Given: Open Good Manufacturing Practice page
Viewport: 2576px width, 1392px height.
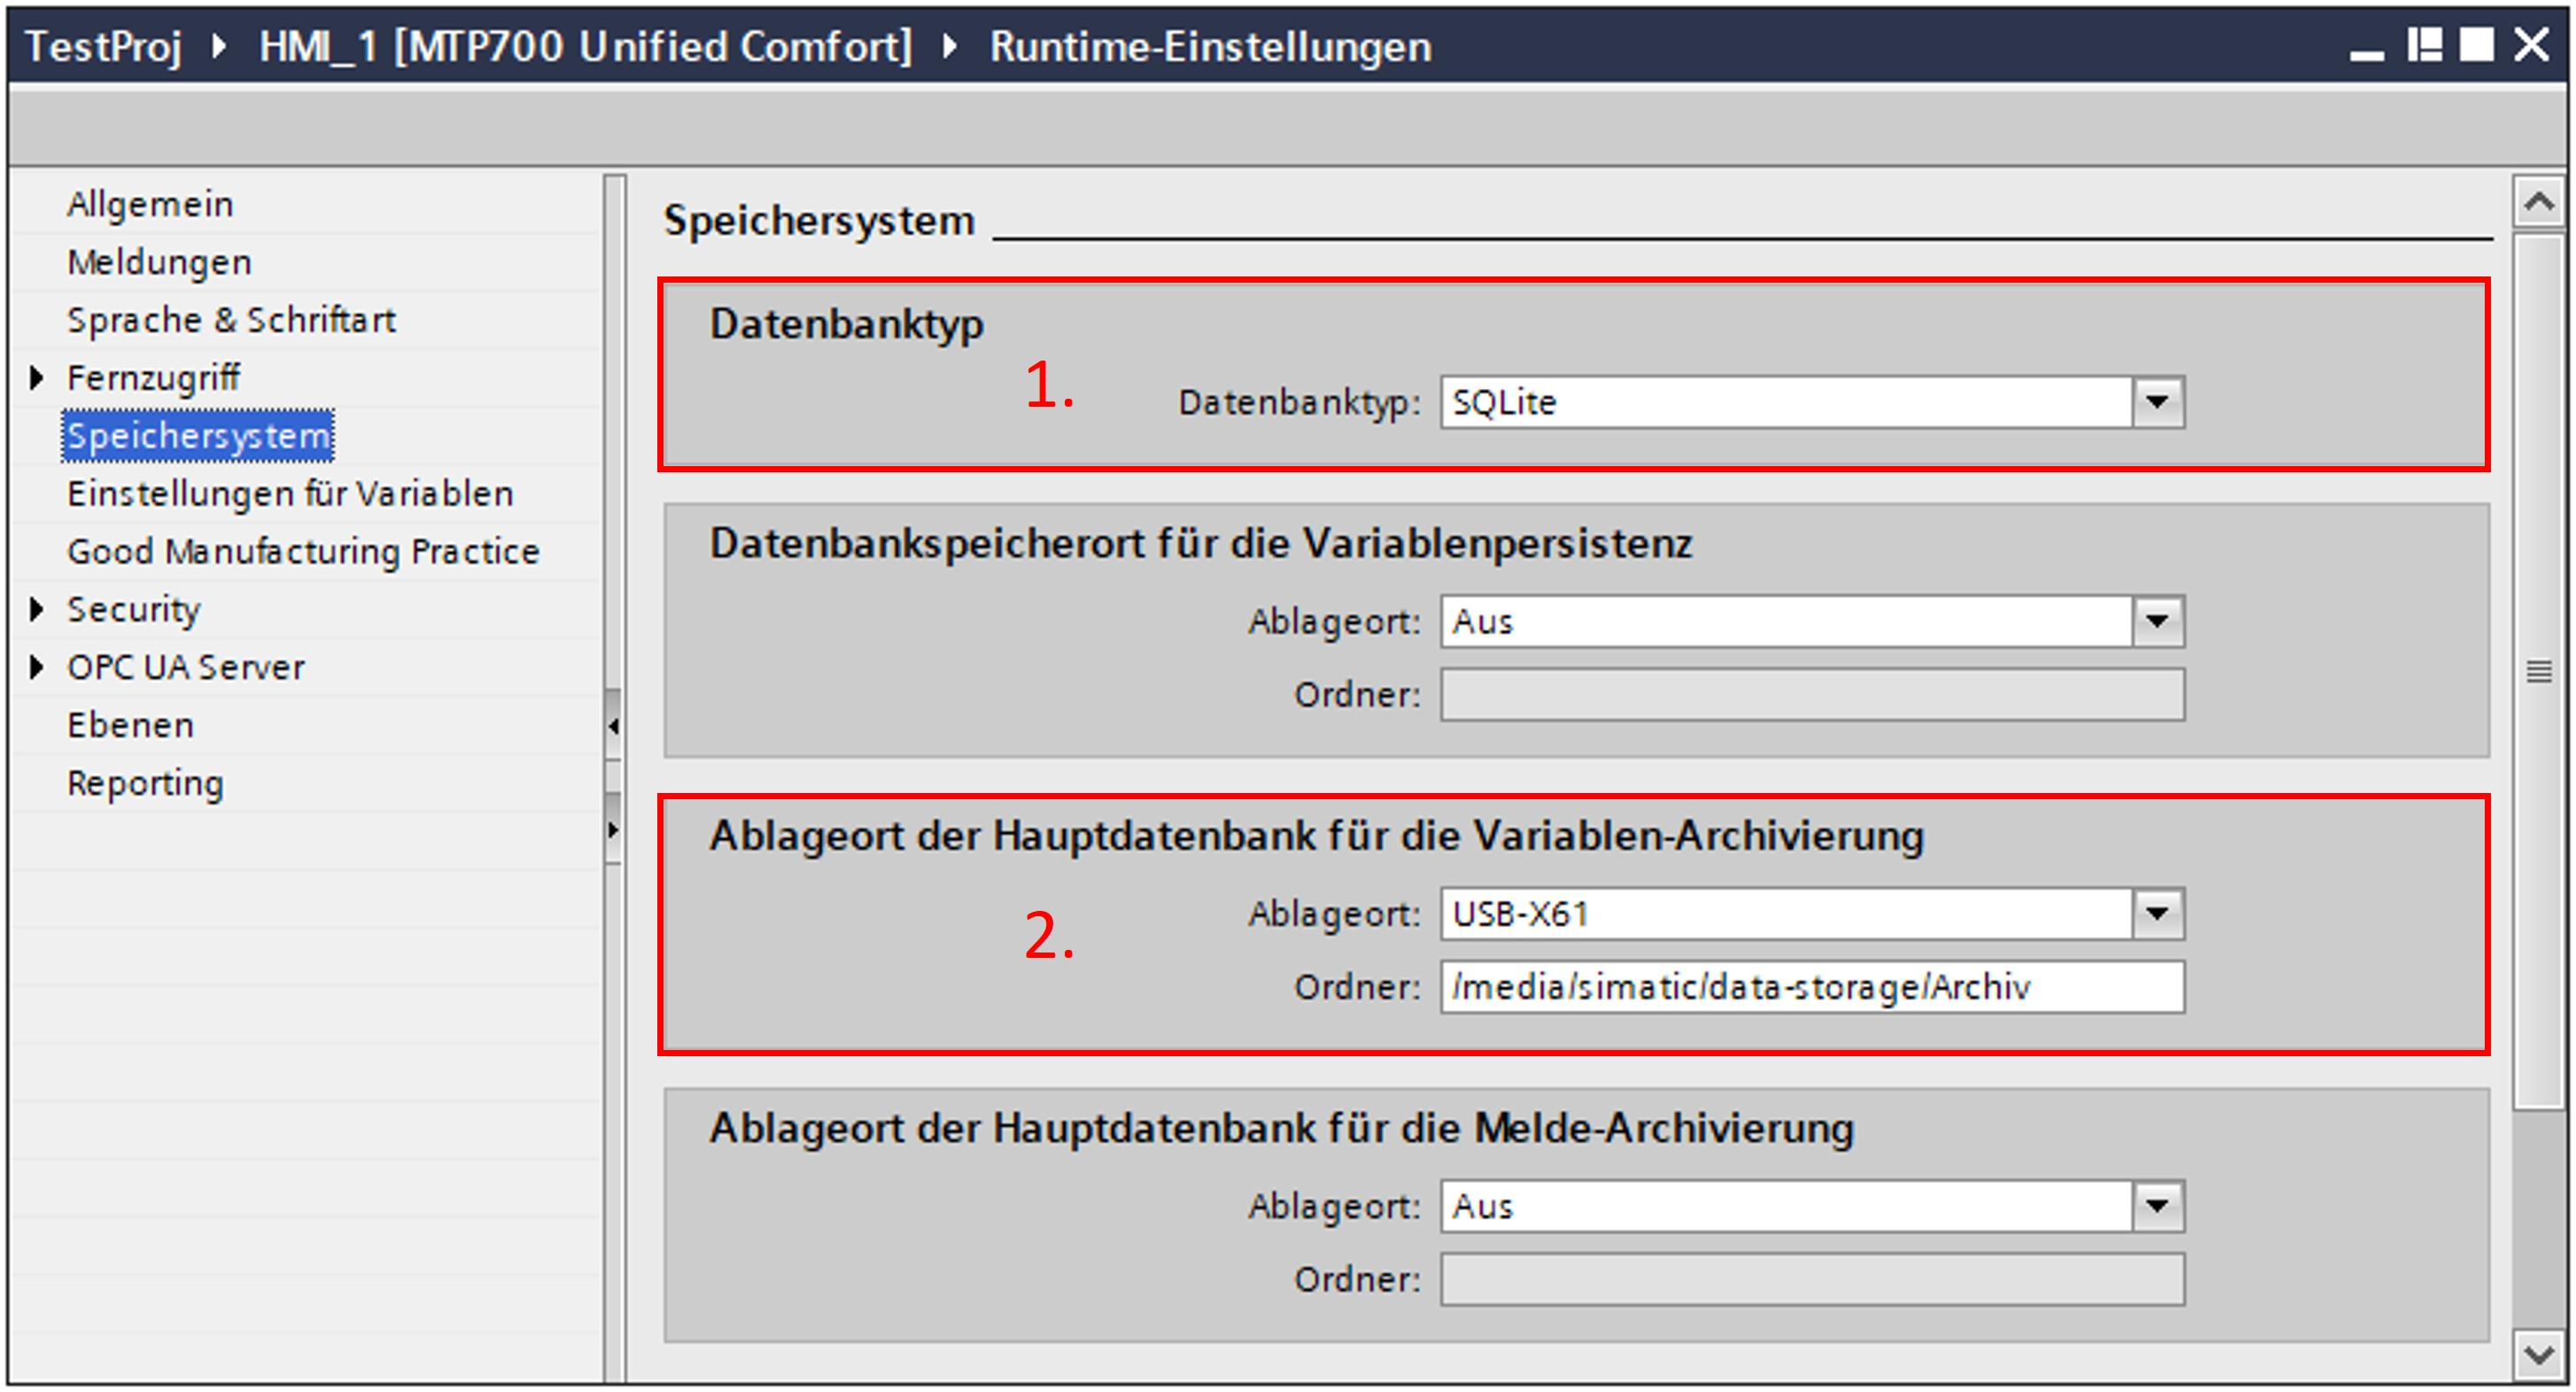Looking at the screenshot, I should click(303, 552).
